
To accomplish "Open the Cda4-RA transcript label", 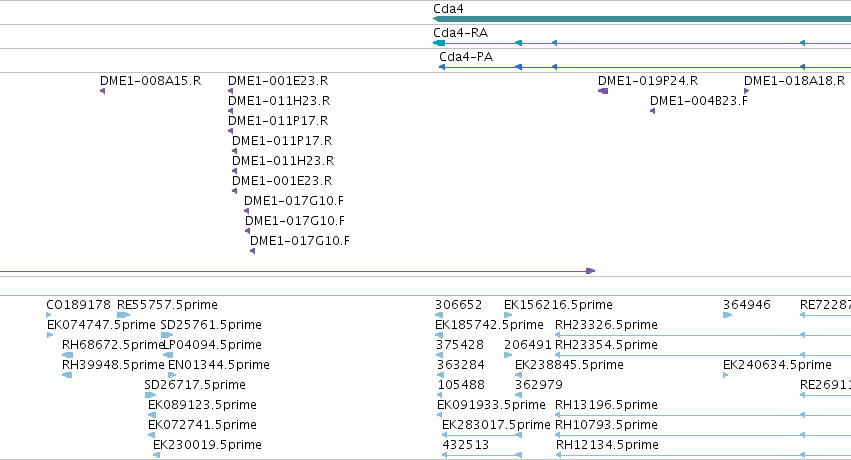I will click(x=461, y=33).
